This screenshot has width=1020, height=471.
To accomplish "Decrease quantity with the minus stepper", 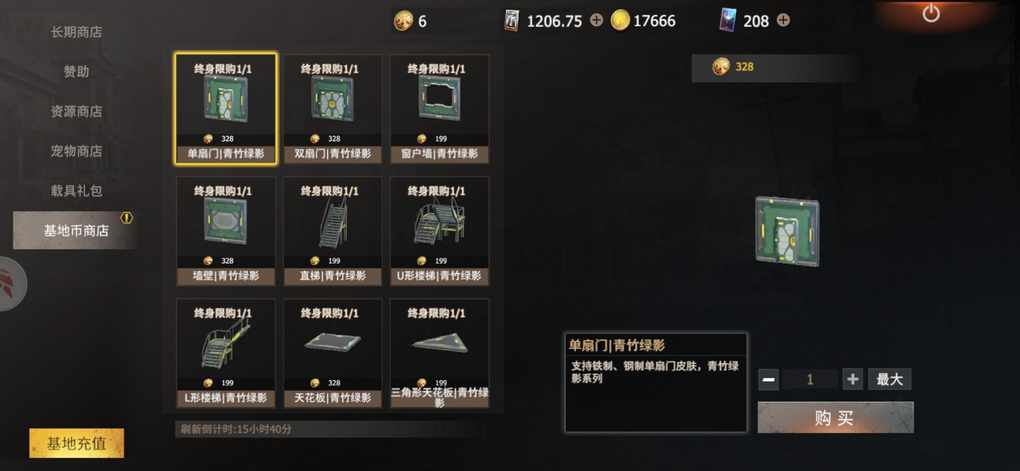I will [768, 379].
